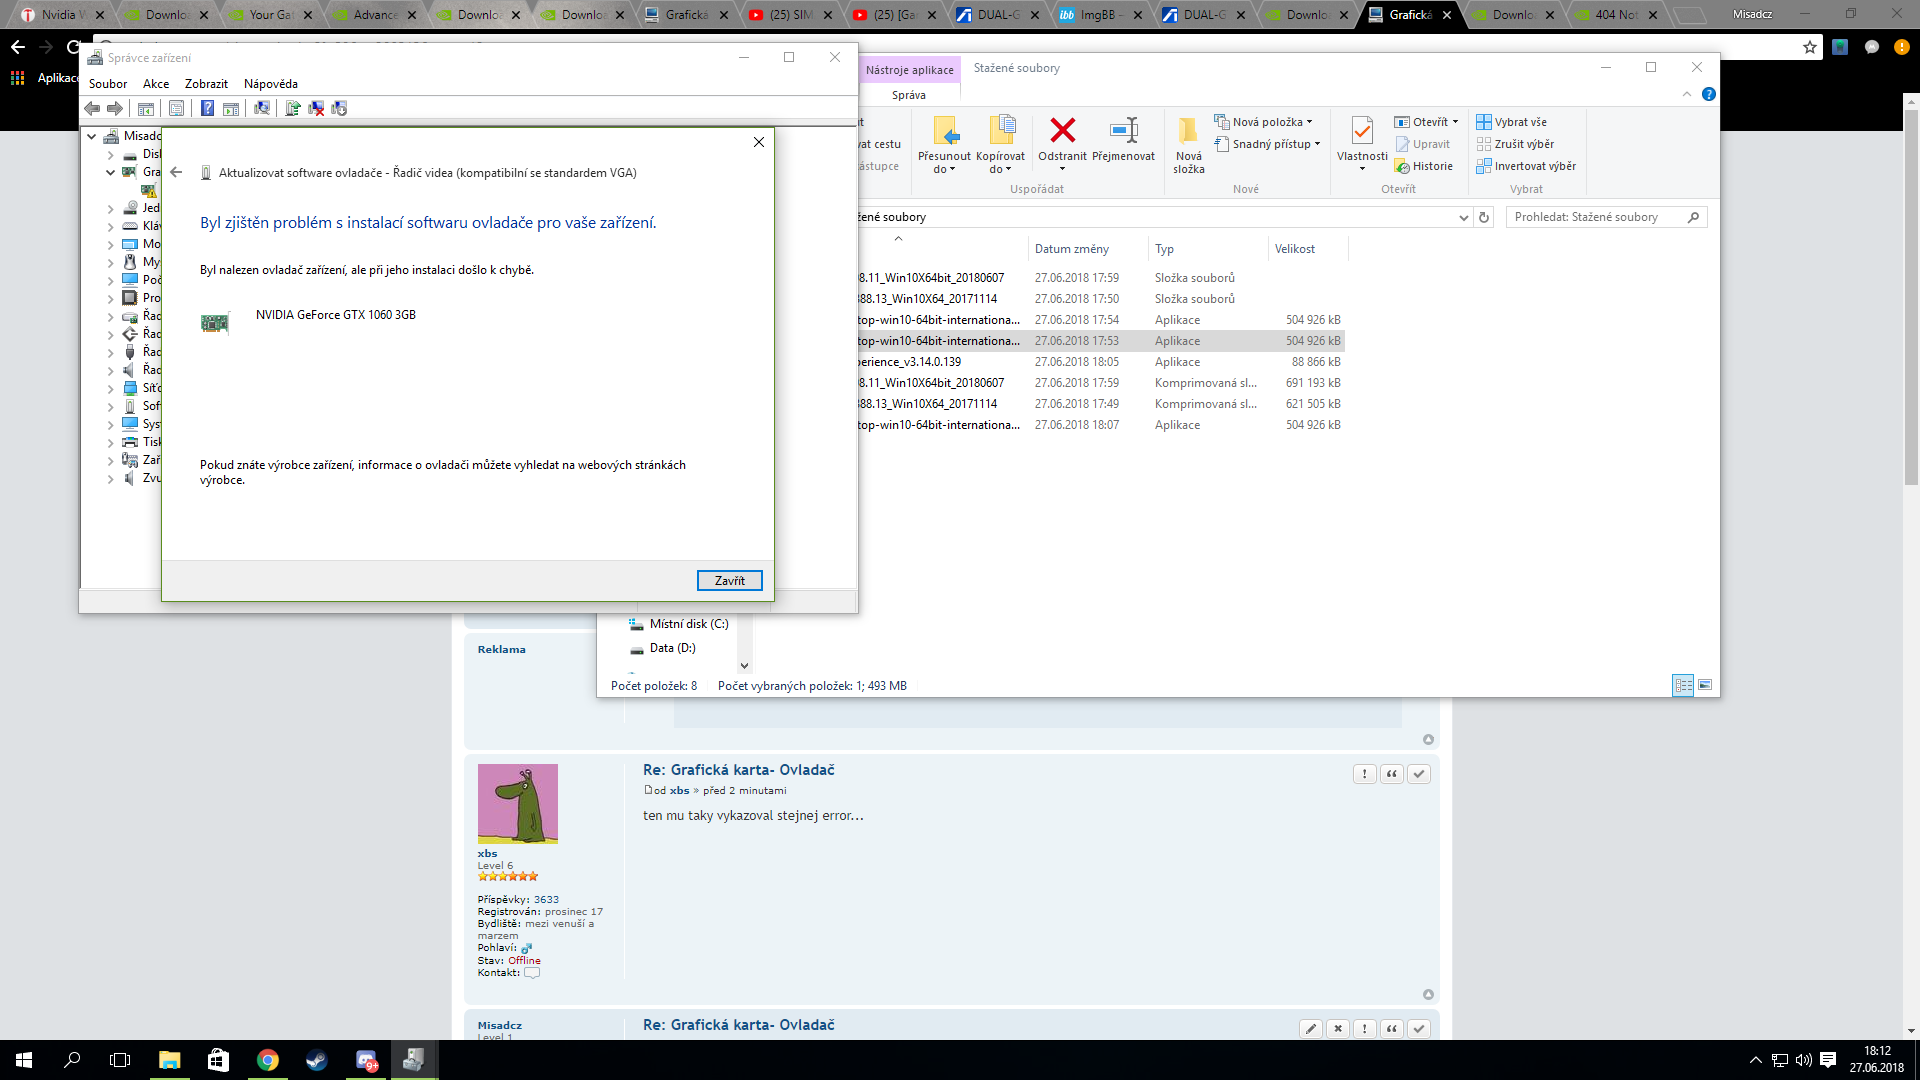Create a new folder with Nová složka
This screenshot has width=1920, height=1080.
point(1189,145)
